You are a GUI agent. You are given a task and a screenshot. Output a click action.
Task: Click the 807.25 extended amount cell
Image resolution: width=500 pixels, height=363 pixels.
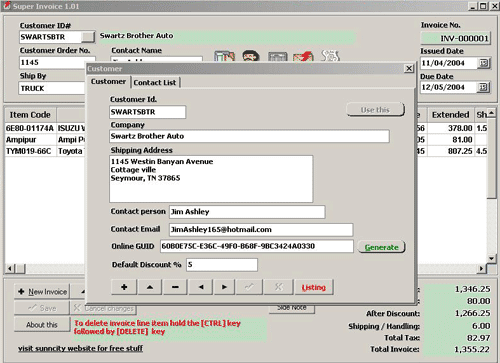(451, 151)
